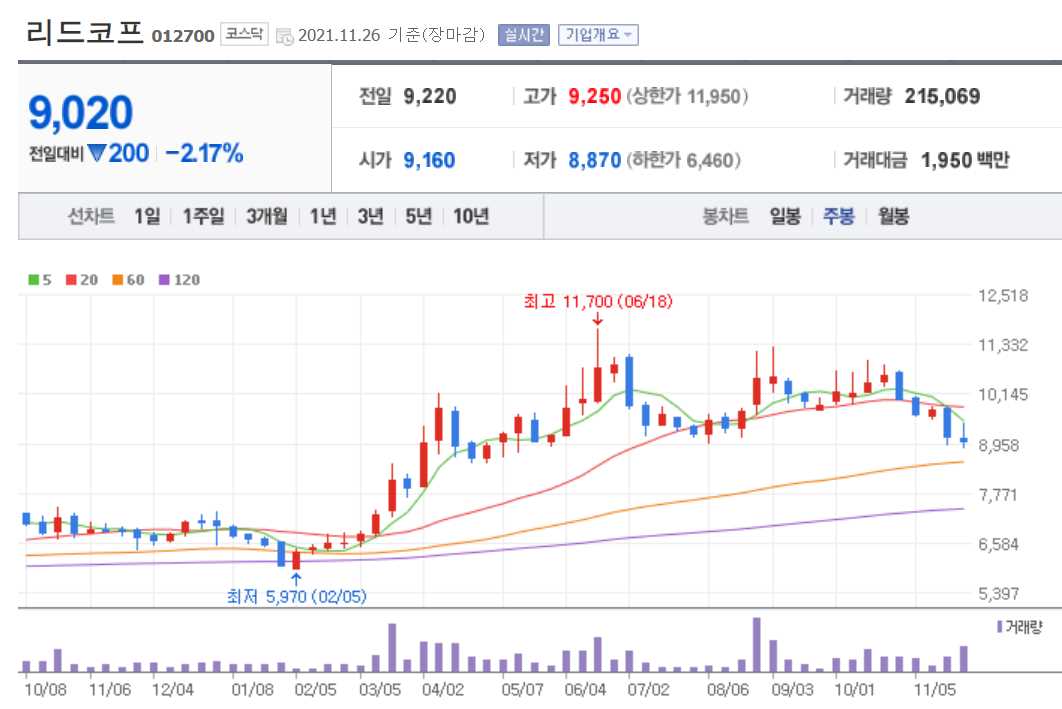Screen dimensions: 1062x709
Task: Select the 주봉 weekly candle view
Action: pos(838,216)
